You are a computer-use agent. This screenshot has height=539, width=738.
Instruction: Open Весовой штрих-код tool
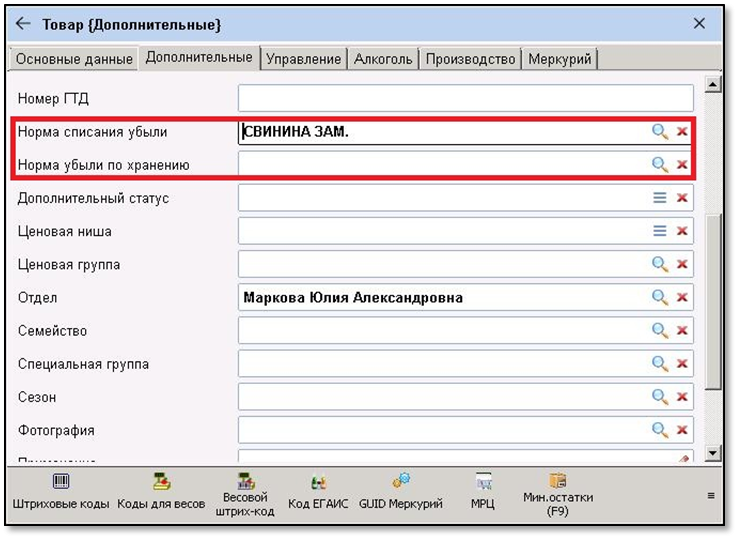tap(244, 494)
